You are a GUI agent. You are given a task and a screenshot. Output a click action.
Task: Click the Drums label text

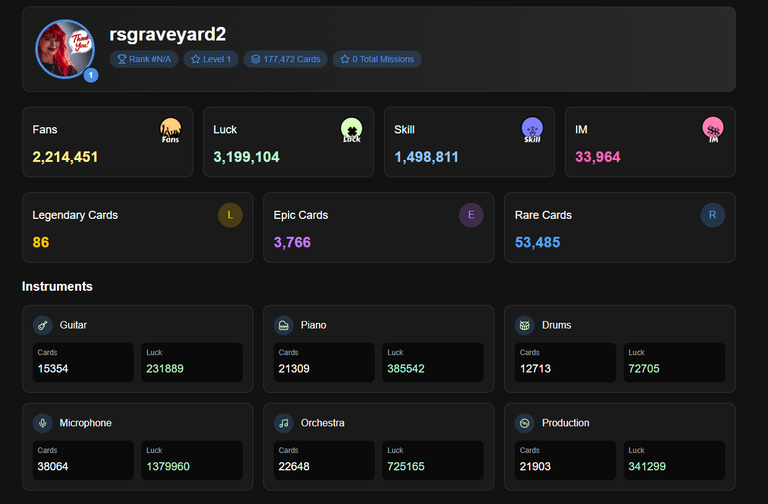556,325
